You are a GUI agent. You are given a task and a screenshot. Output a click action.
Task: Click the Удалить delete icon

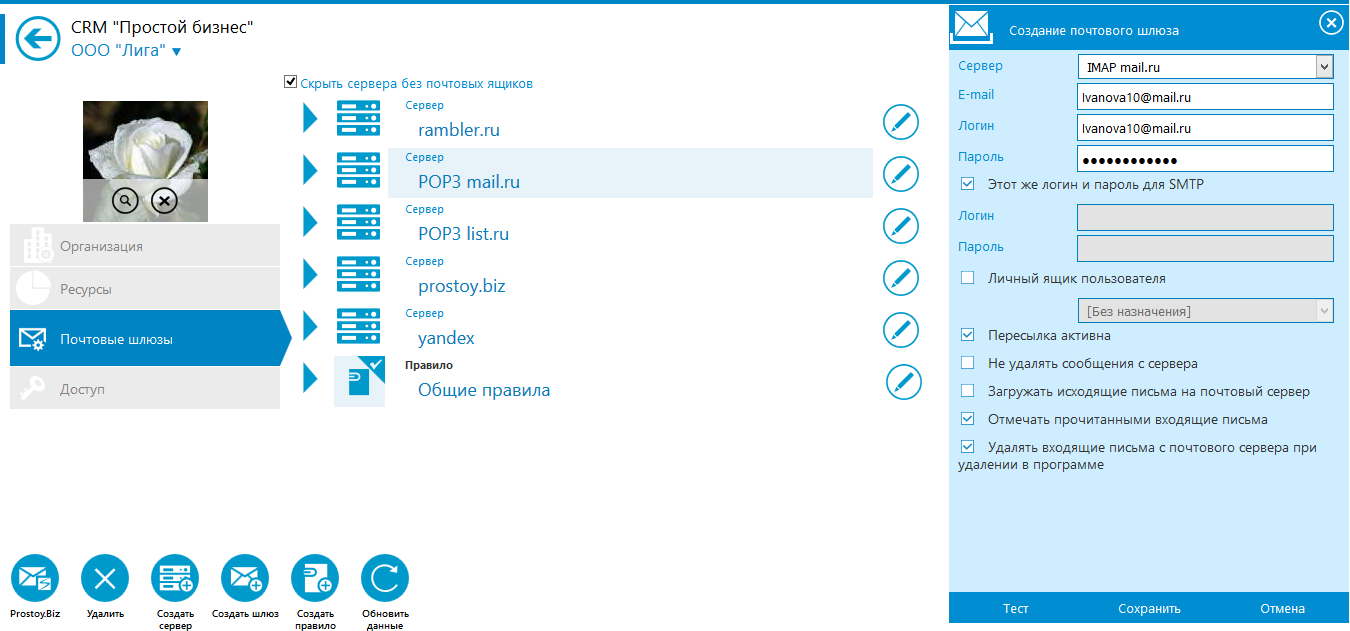pos(105,579)
